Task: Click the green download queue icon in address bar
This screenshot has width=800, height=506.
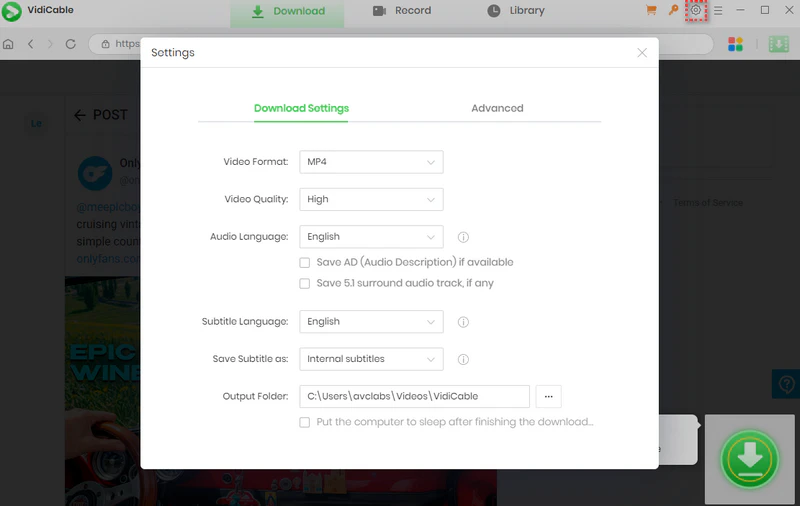Action: [779, 44]
